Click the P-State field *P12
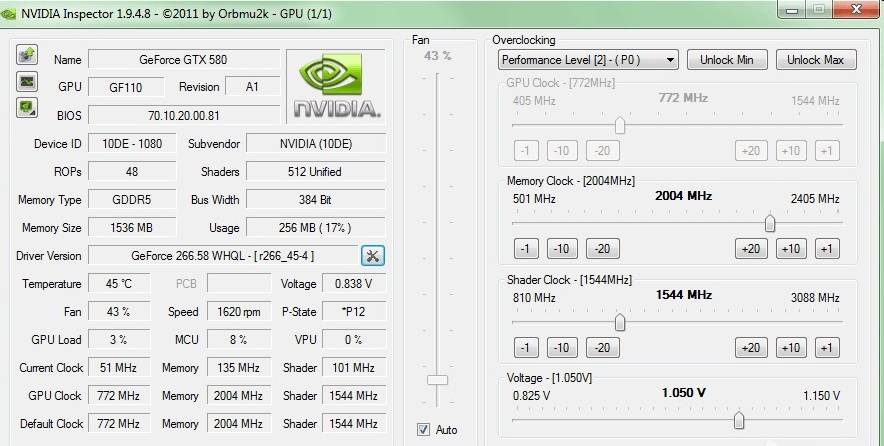The height and width of the screenshot is (446, 884). 353,312
